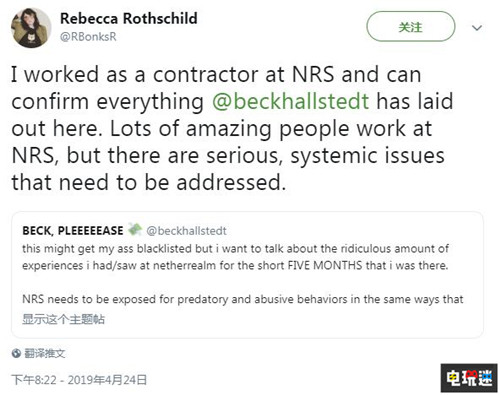500x395 pixels.
Task: Open Rebecca Rothschild's profile avatar
Action: 31,28
